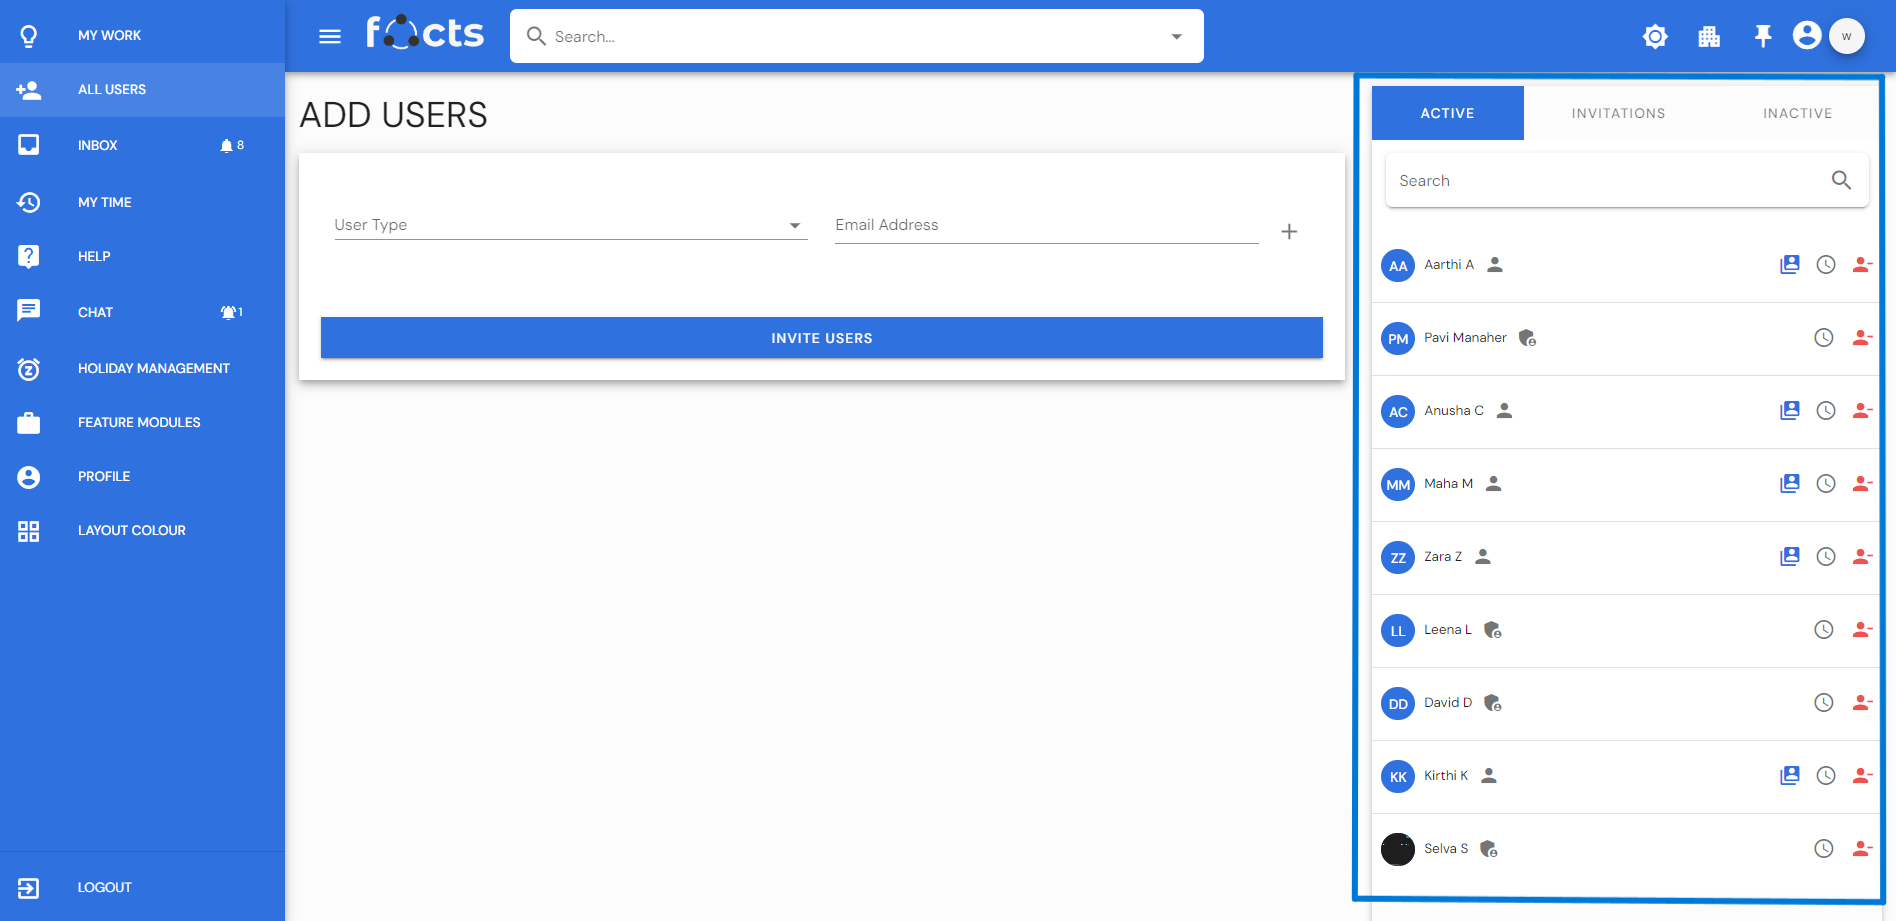Click remove user icon for Selva S

[1861, 849]
